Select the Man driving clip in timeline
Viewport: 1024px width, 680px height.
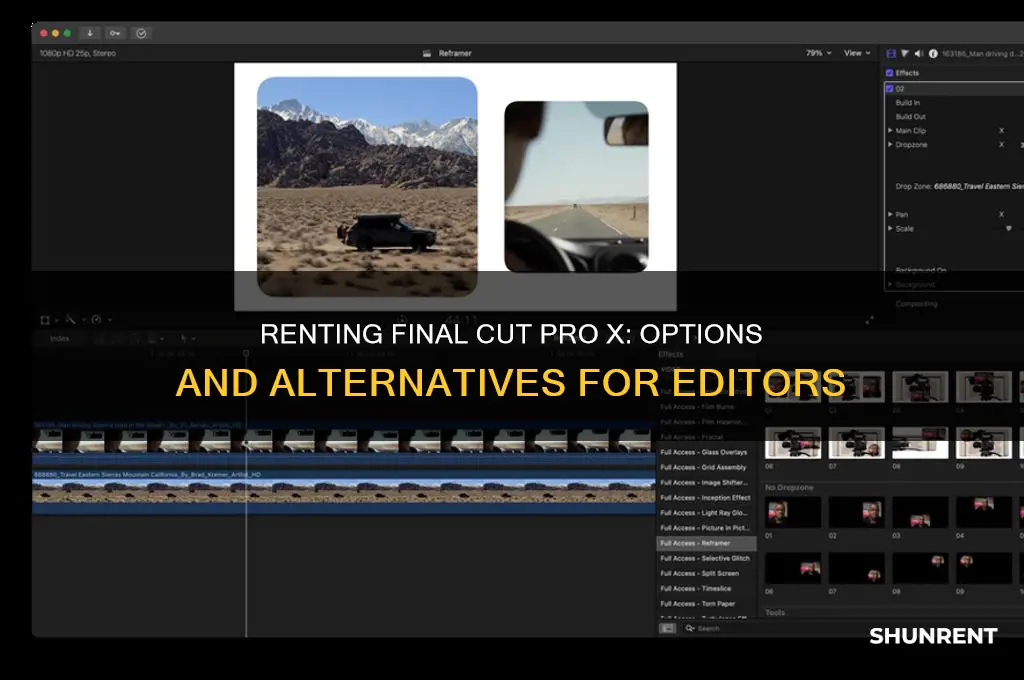(344, 443)
